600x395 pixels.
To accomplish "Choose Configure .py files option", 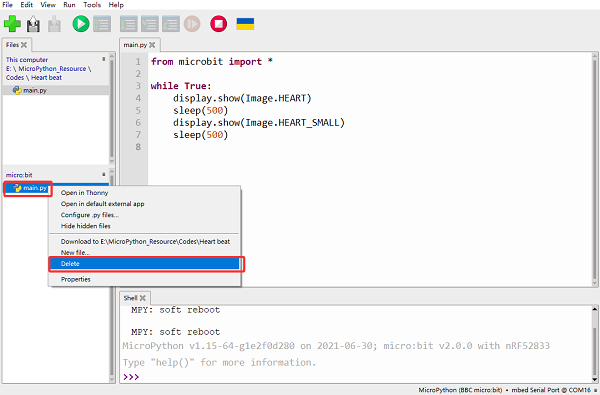I will [x=145, y=215].
